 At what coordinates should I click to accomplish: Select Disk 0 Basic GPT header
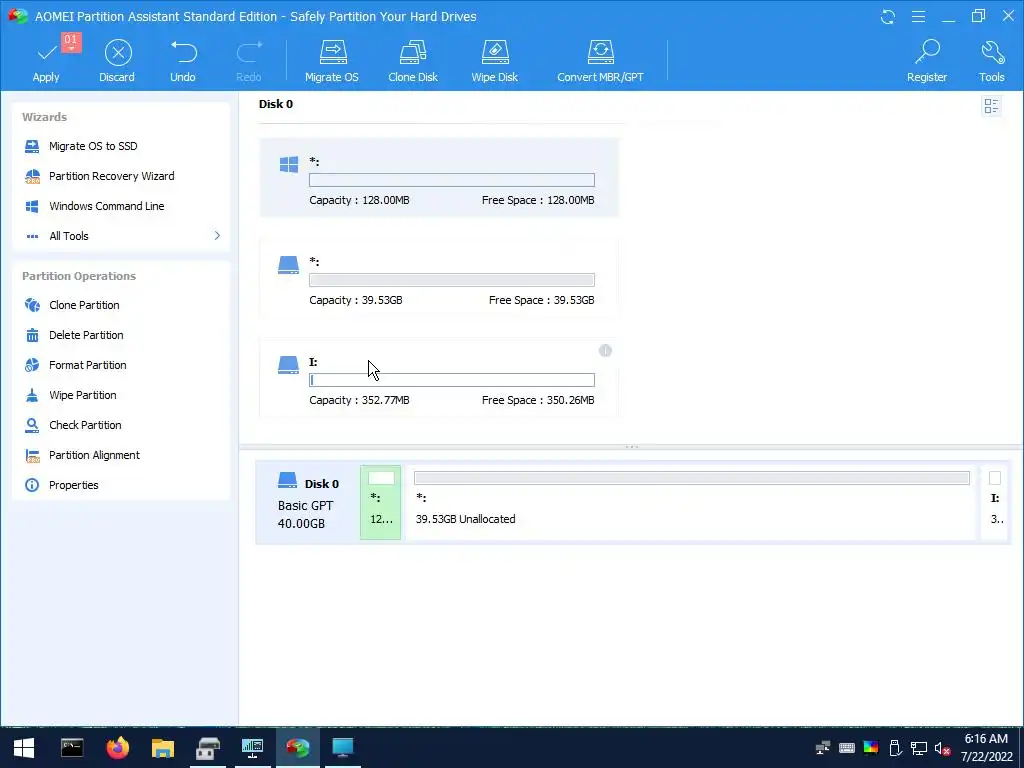(x=308, y=503)
